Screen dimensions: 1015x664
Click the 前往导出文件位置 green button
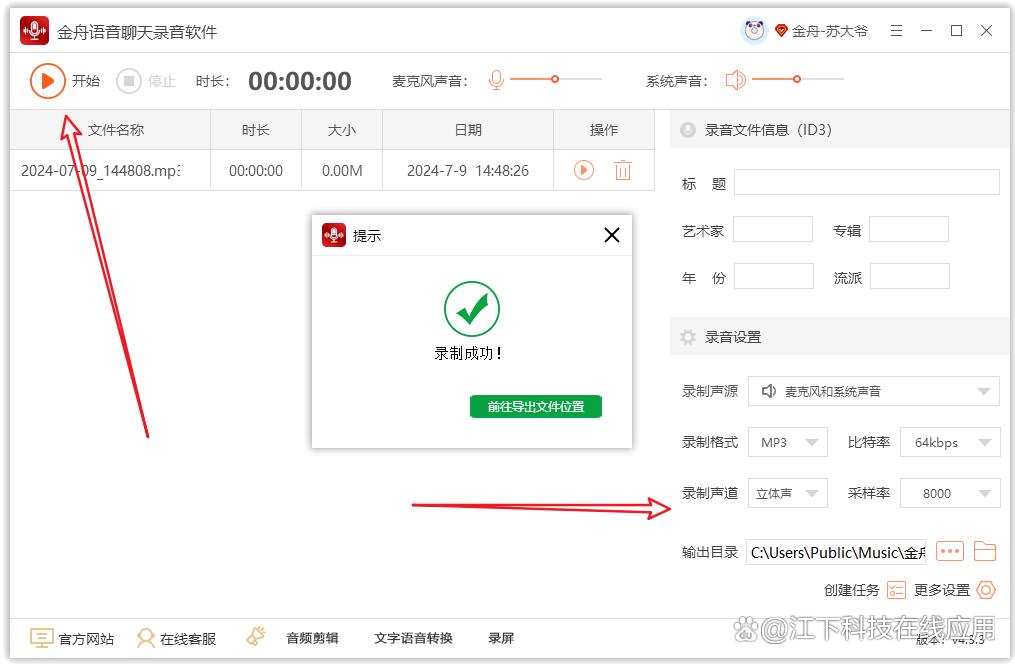(536, 406)
